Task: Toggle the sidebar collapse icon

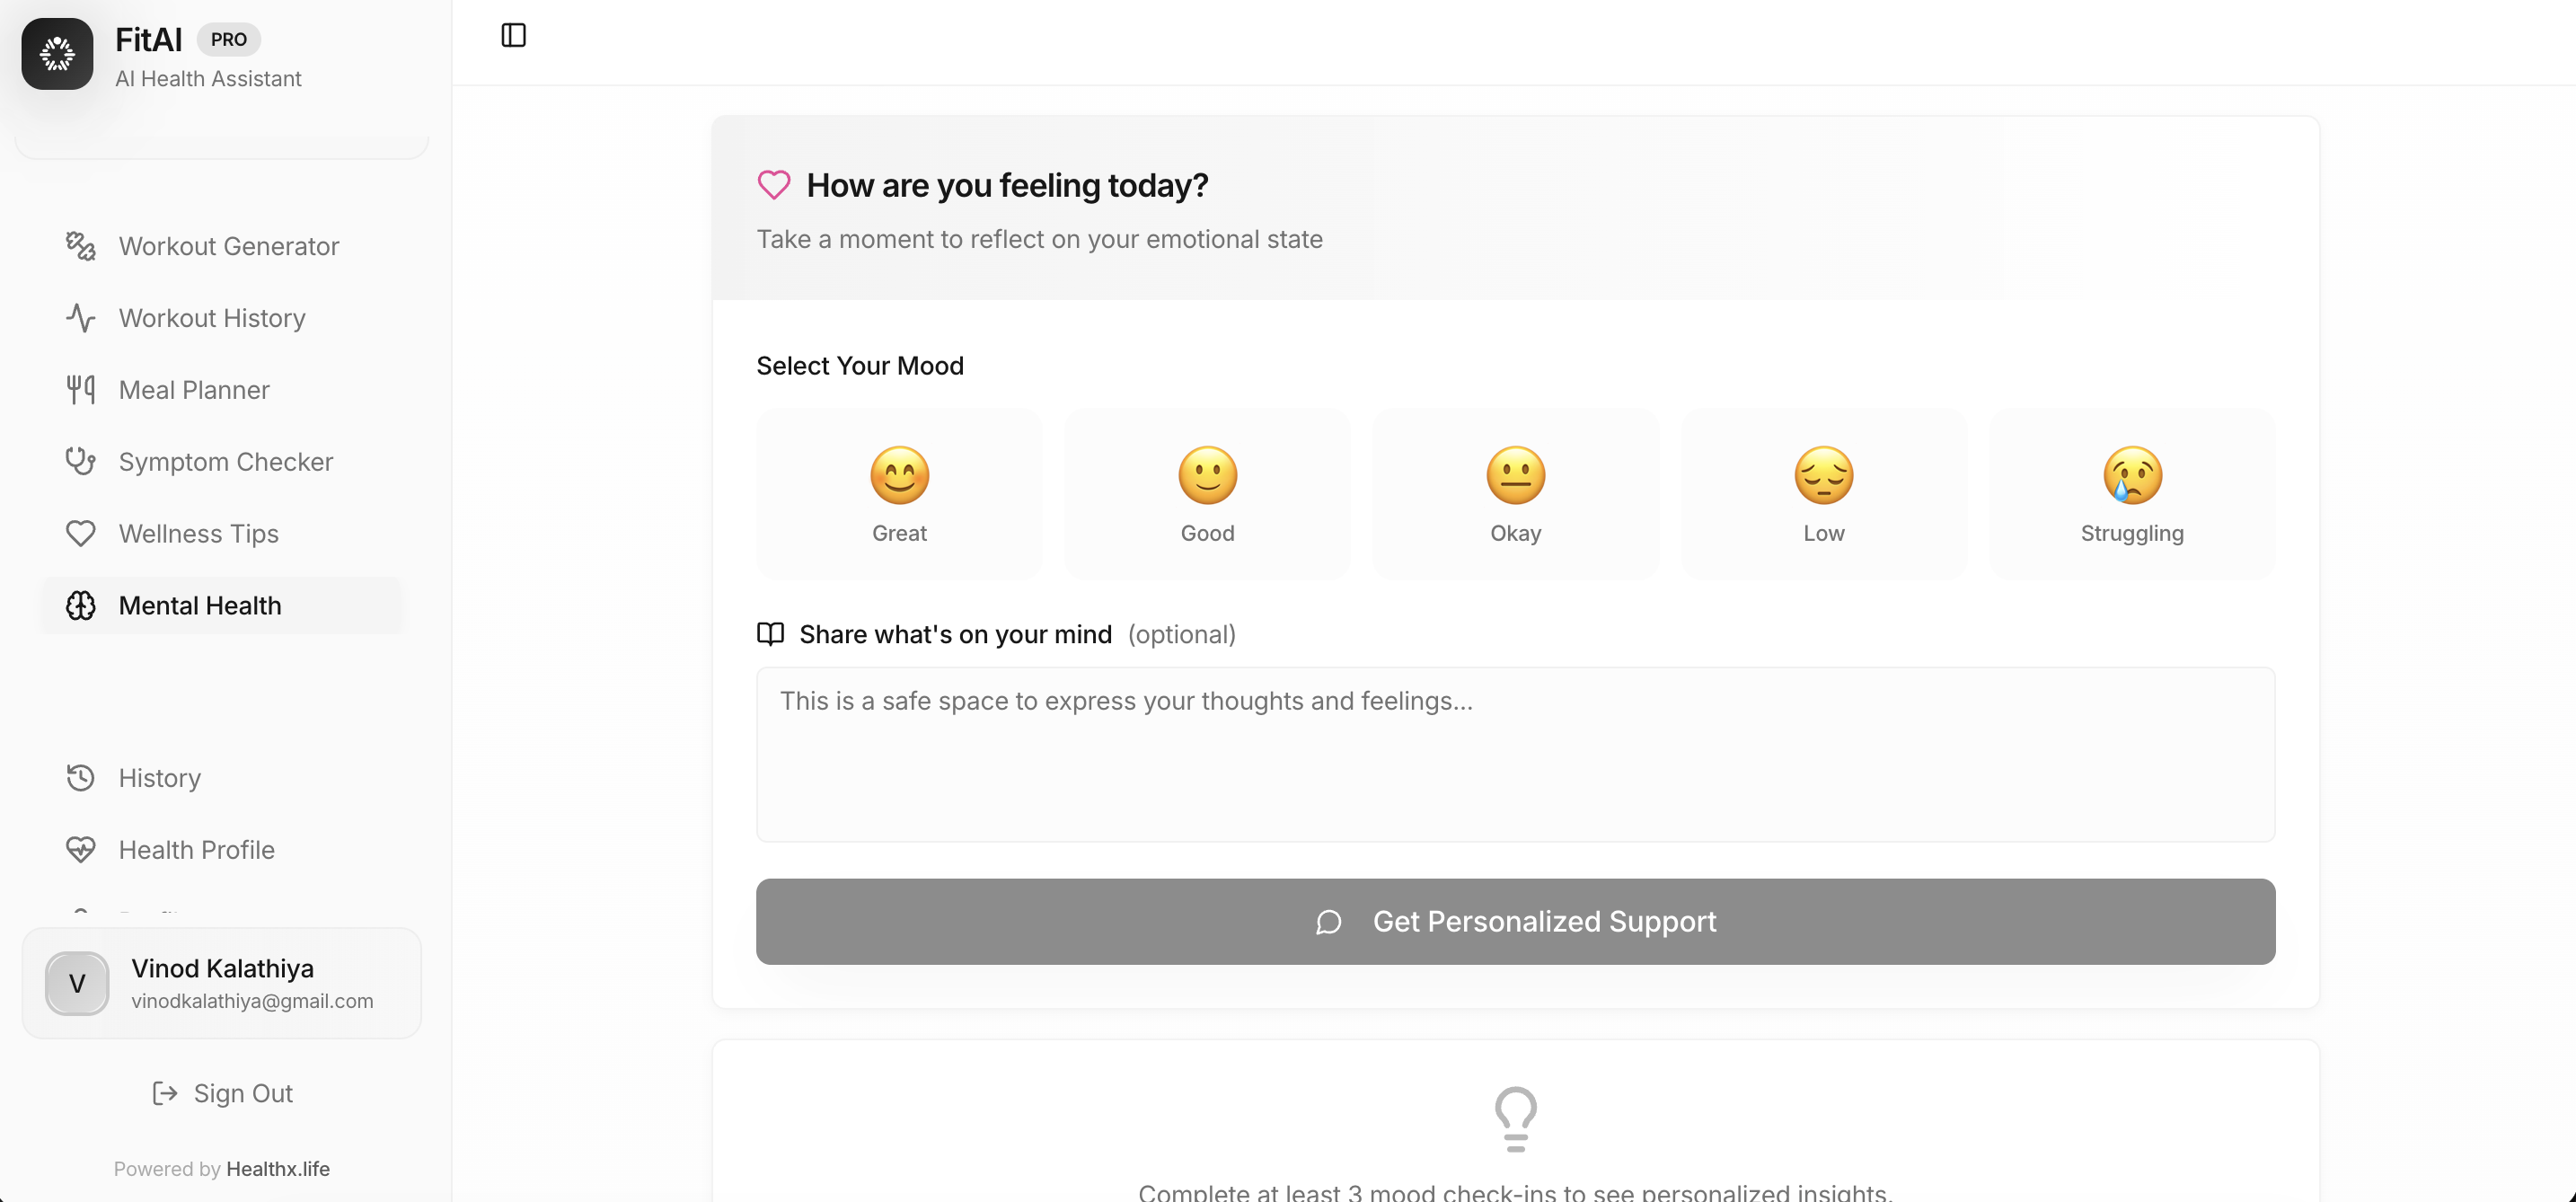Action: click(x=513, y=36)
